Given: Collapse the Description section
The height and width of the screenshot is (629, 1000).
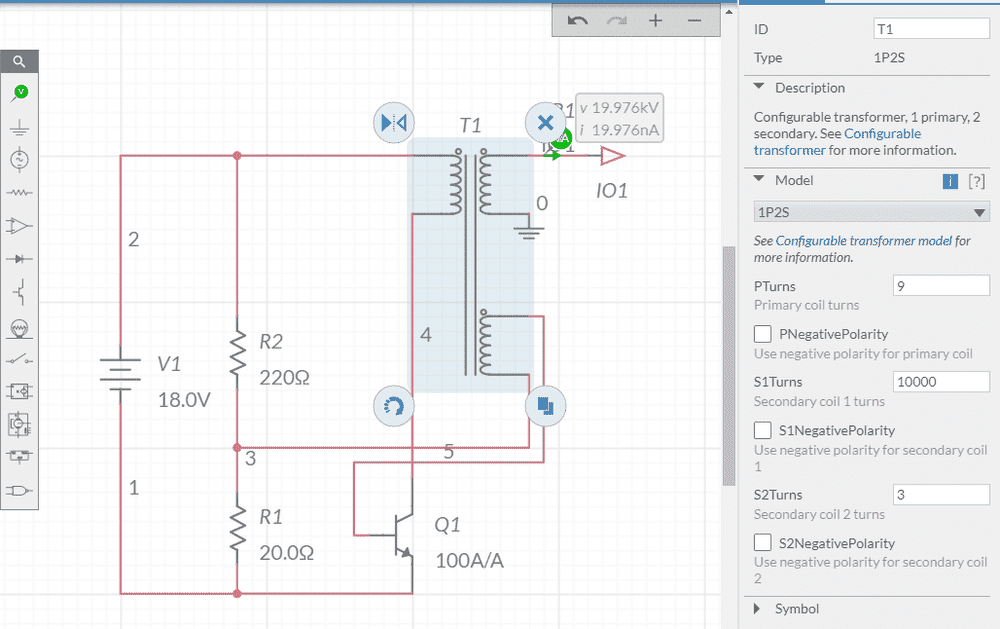Looking at the screenshot, I should [760, 88].
